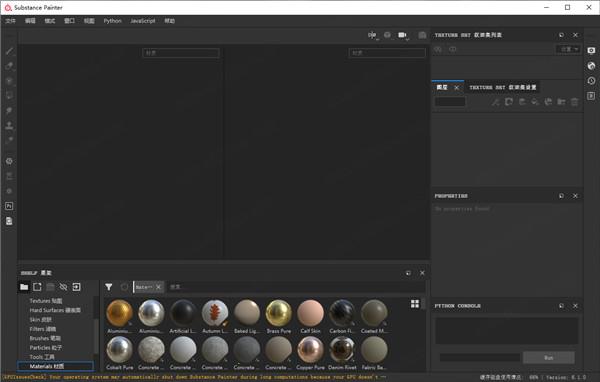600x382 pixels.
Task: Select the Clone stamp tool
Action: tap(9, 125)
